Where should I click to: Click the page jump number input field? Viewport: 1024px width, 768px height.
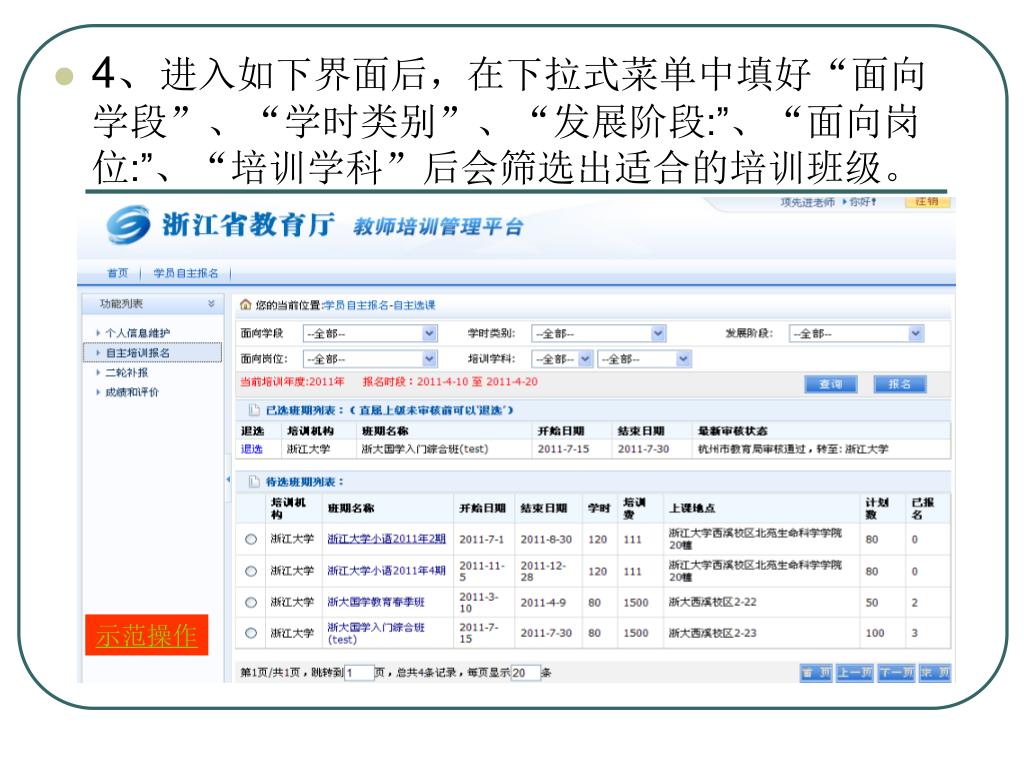[359, 673]
